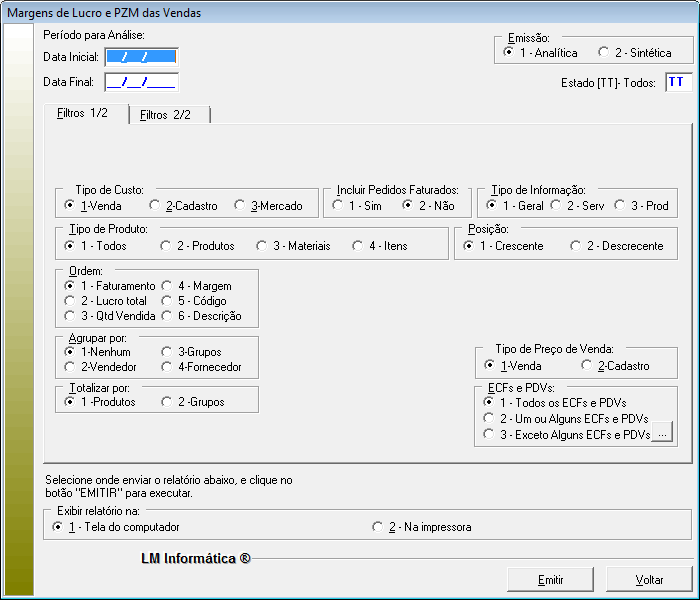Open the ECFs e PDVs ellipsis browse button

[662, 434]
